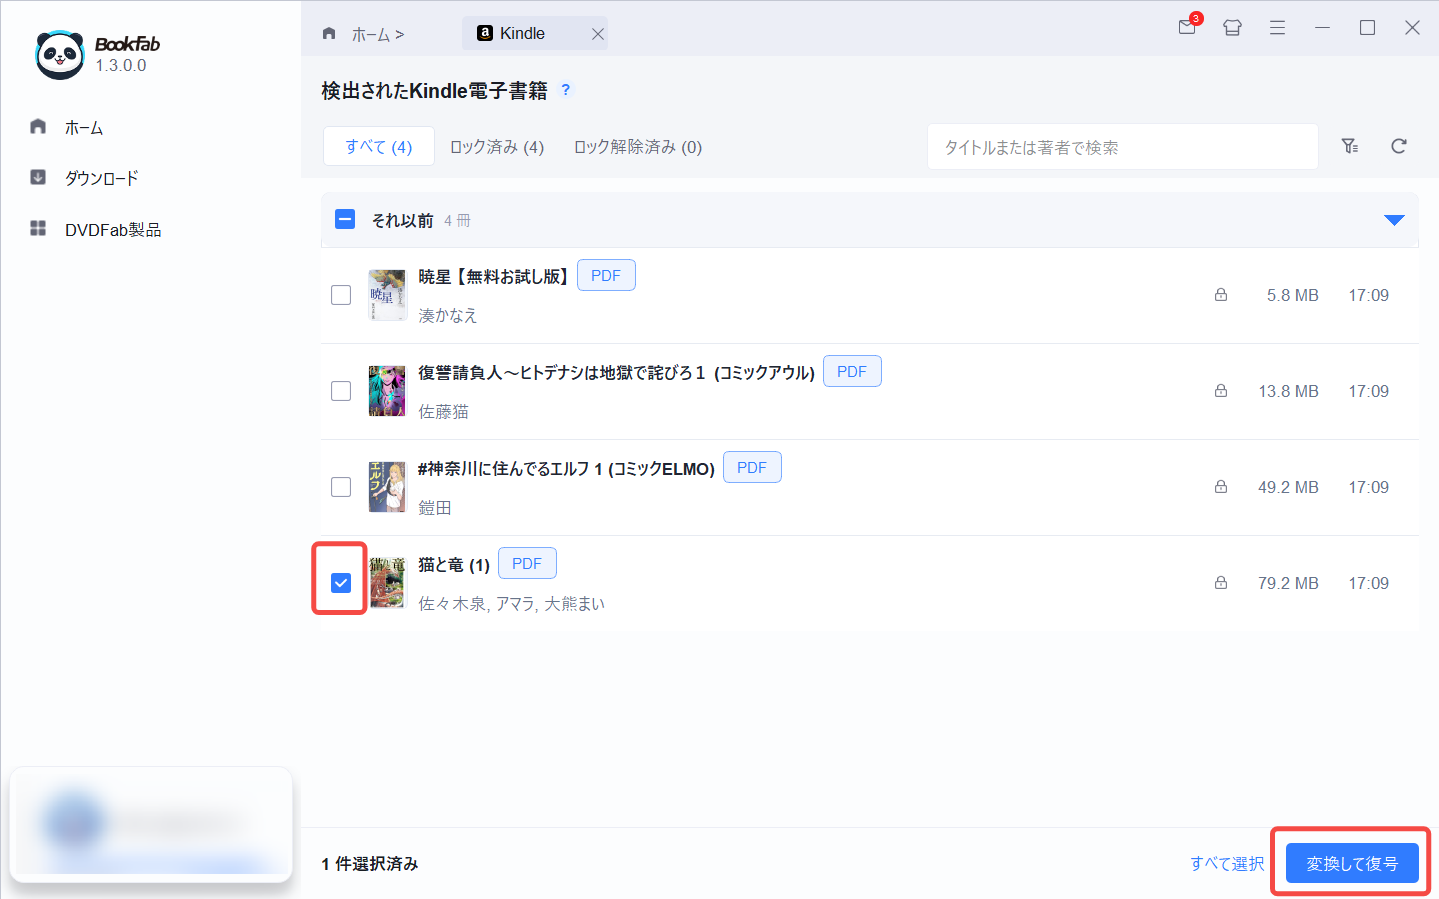Click the lock icon on #神奈川に住んでるエルフ row
This screenshot has height=899, width=1439.
click(x=1221, y=487)
